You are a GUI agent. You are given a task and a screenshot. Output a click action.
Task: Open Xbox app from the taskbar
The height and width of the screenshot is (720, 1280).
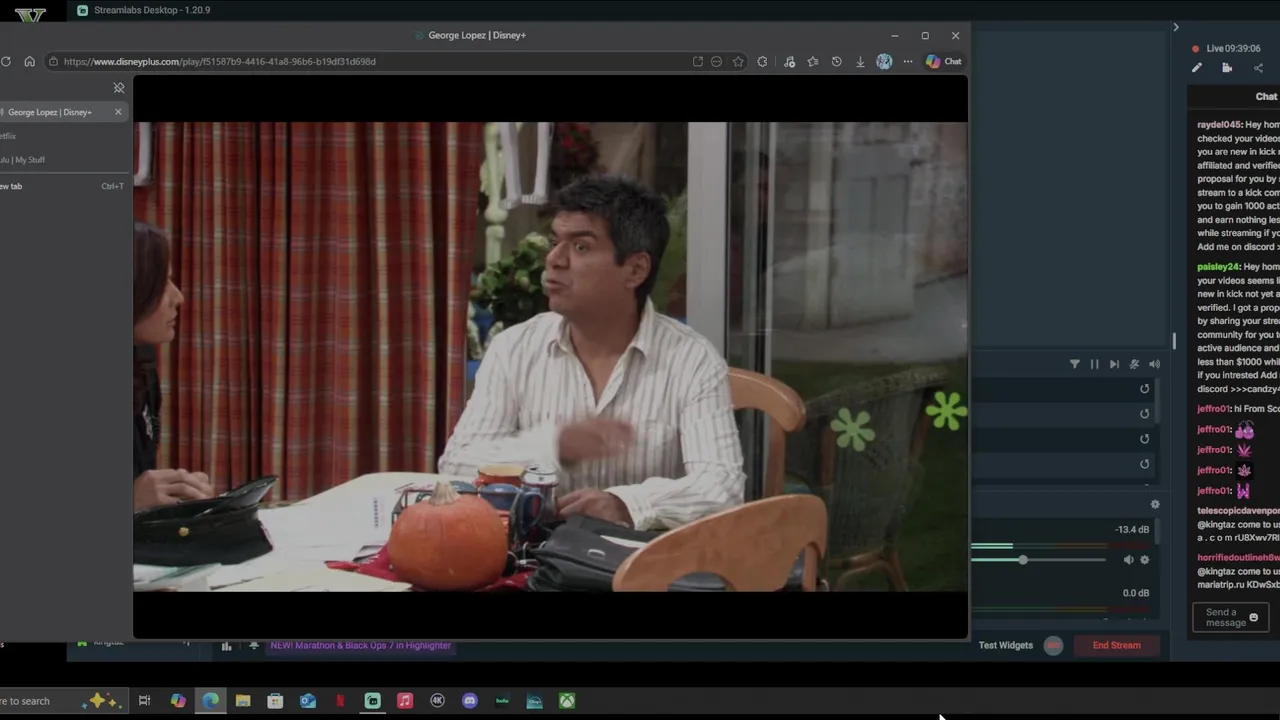[567, 701]
